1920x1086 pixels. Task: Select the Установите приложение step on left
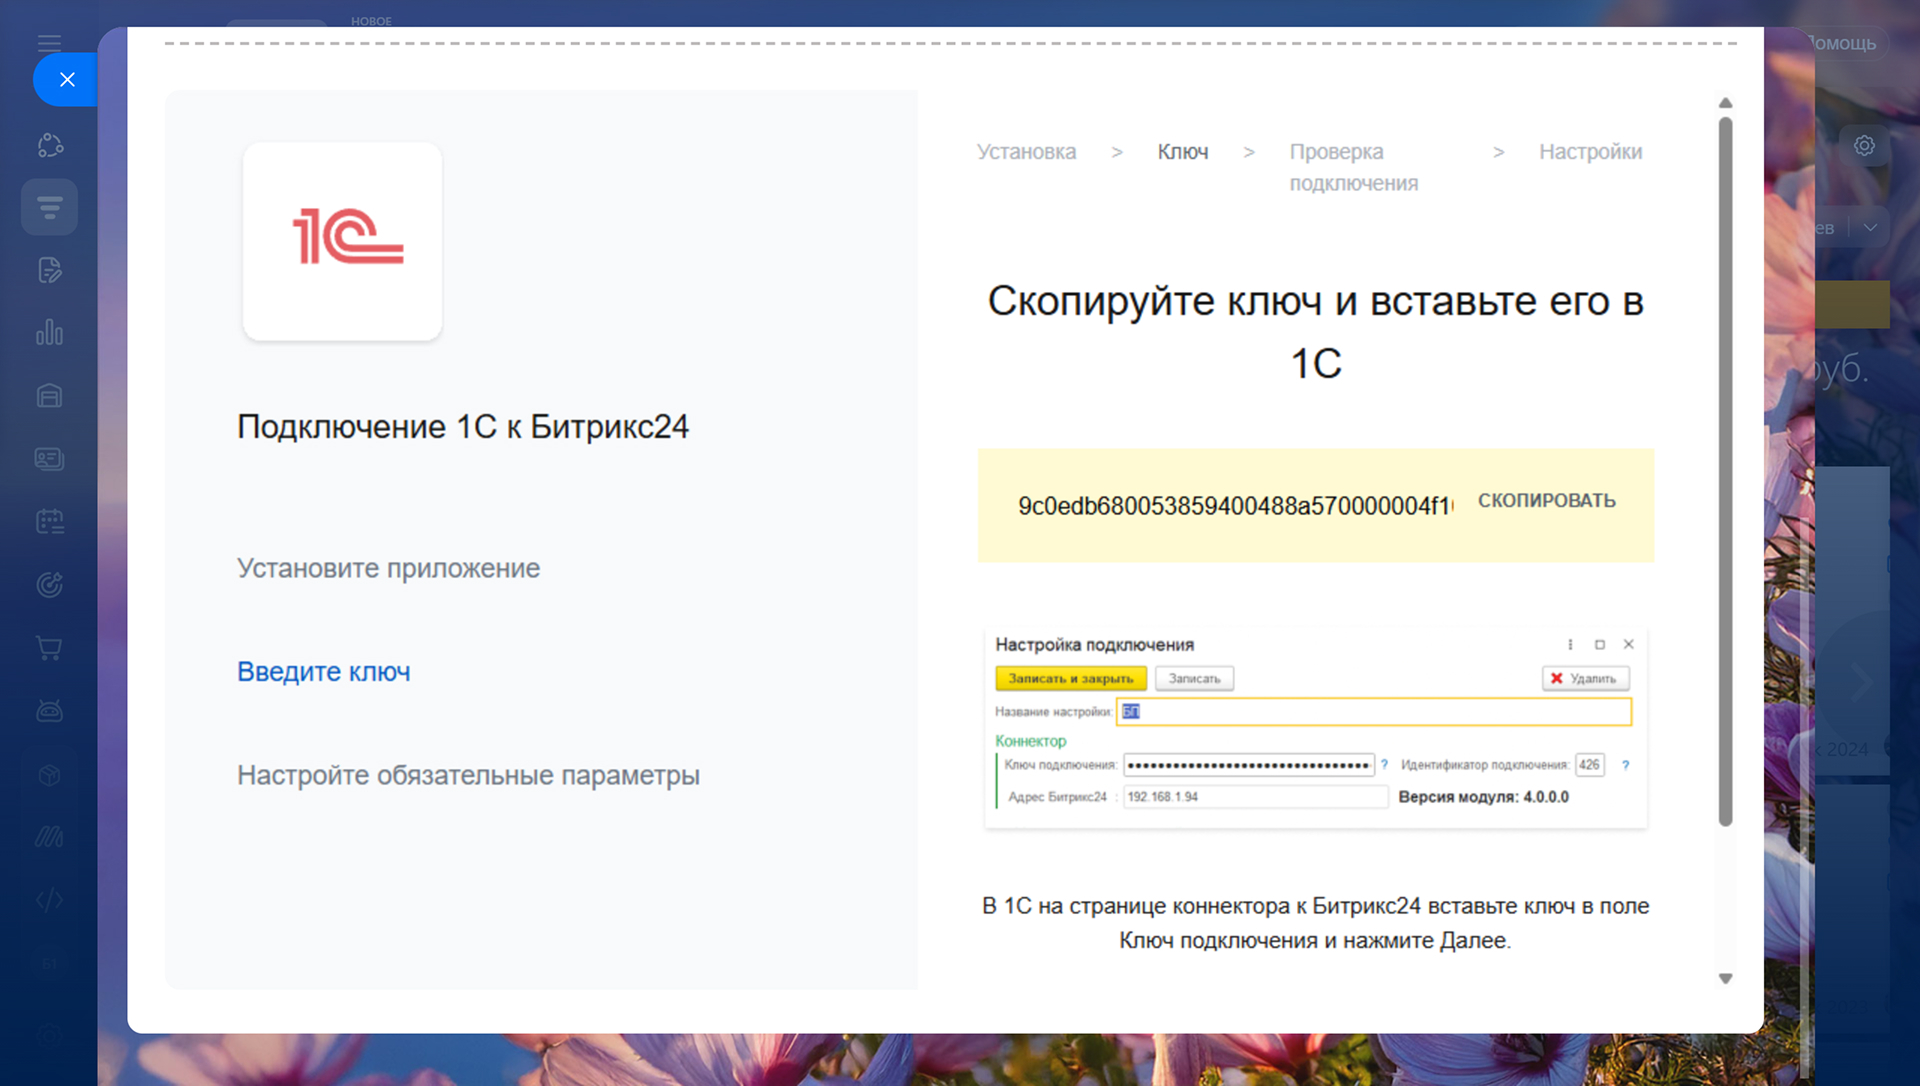click(388, 568)
